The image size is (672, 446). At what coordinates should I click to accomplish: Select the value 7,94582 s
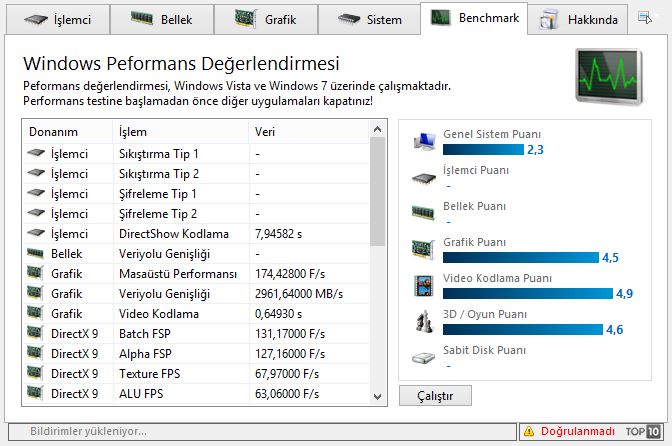[x=279, y=234]
